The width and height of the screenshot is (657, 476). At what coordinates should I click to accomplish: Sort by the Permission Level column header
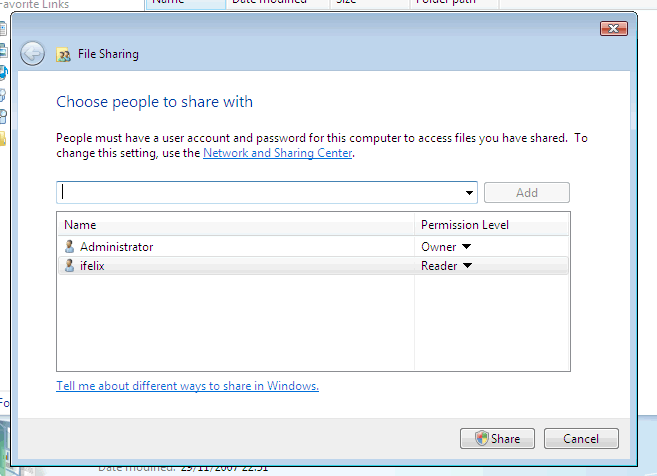click(x=491, y=225)
